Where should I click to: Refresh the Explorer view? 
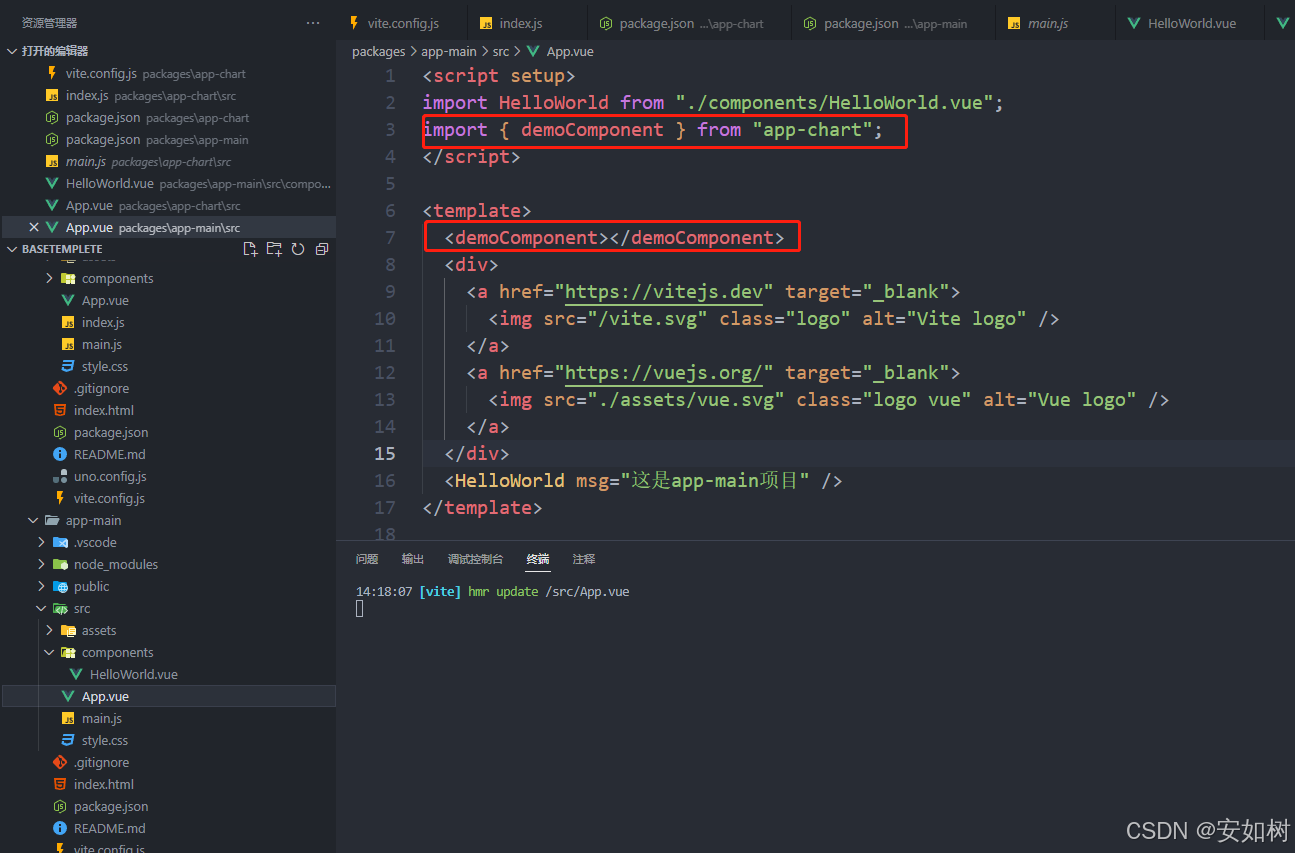[x=297, y=248]
